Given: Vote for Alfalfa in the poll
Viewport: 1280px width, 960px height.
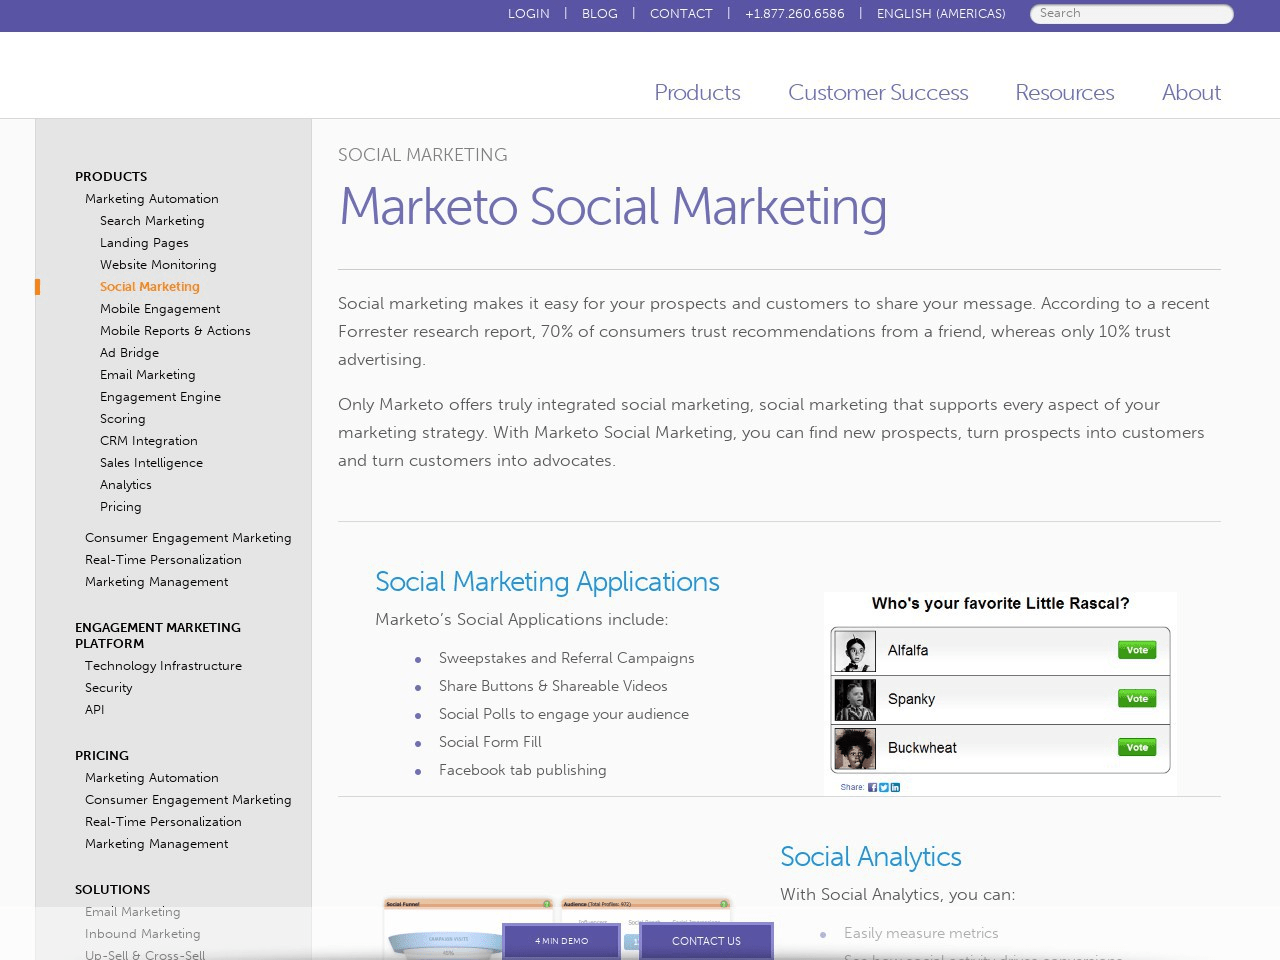Looking at the screenshot, I should (x=1136, y=650).
